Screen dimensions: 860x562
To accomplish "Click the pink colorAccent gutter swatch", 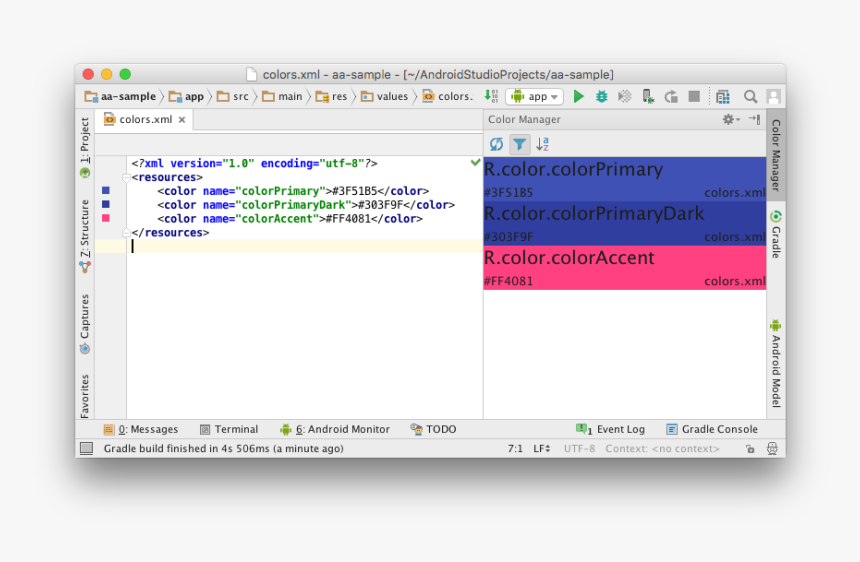I will point(106,218).
